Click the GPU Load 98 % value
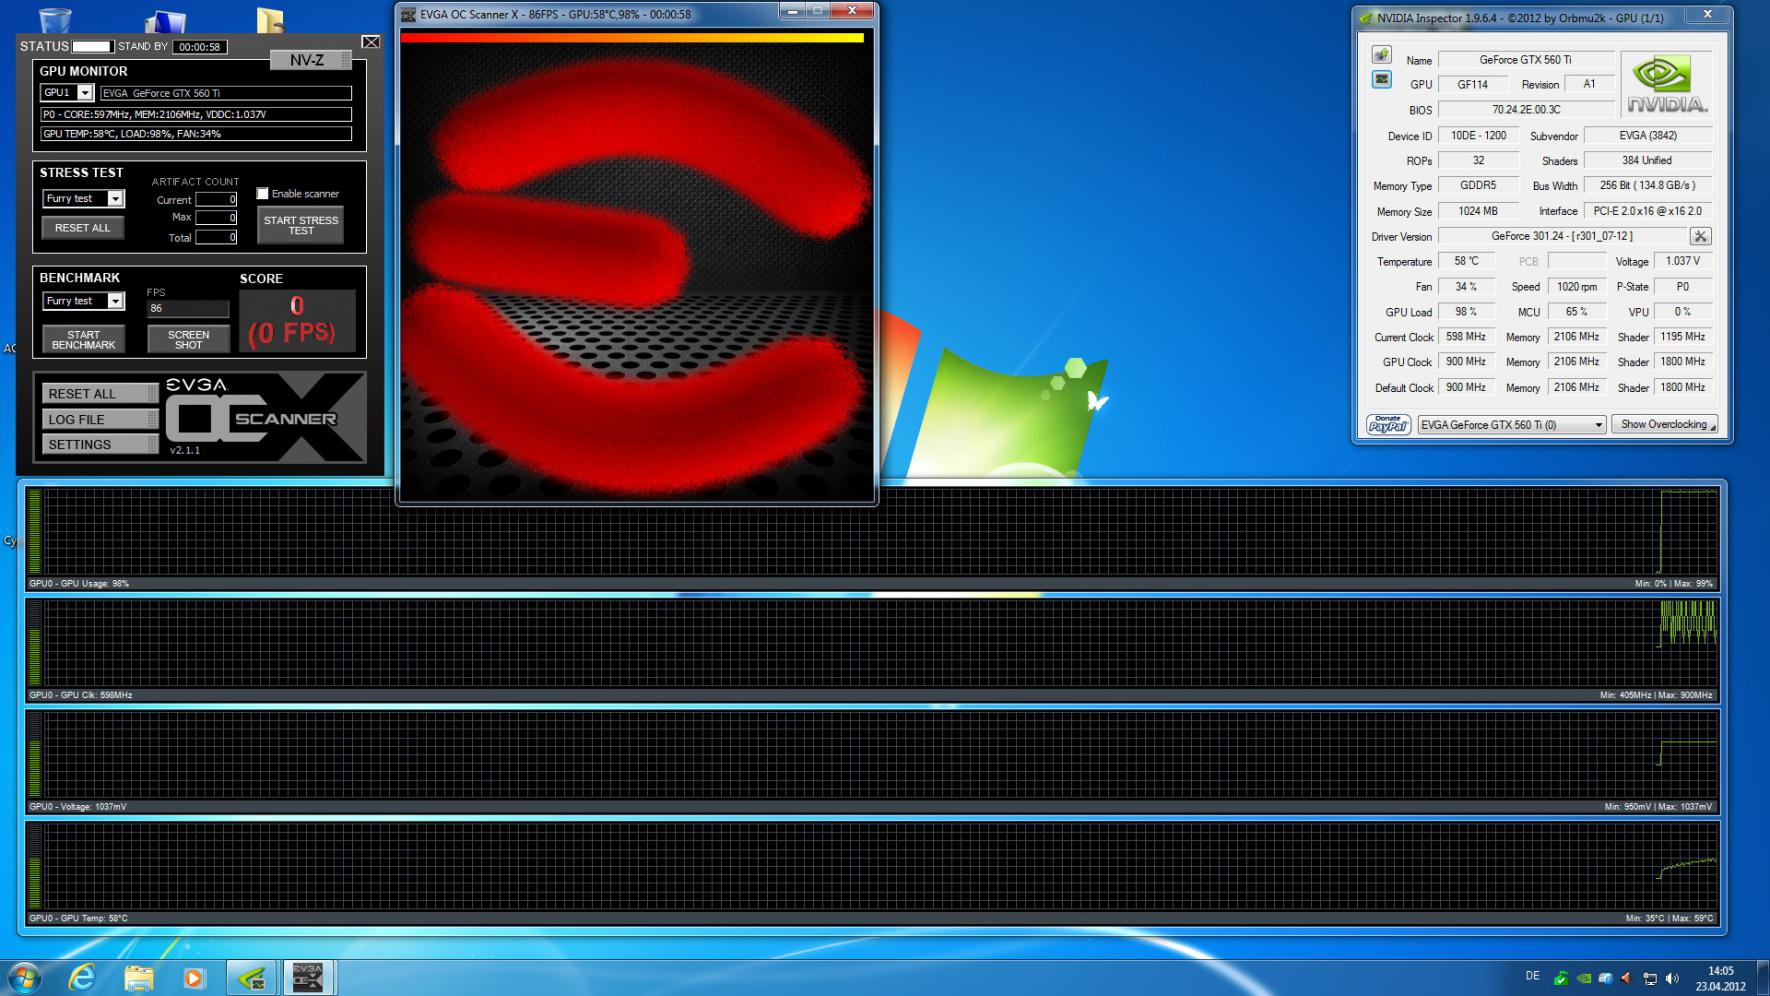Screen dimensions: 1770x996 [x=1466, y=312]
